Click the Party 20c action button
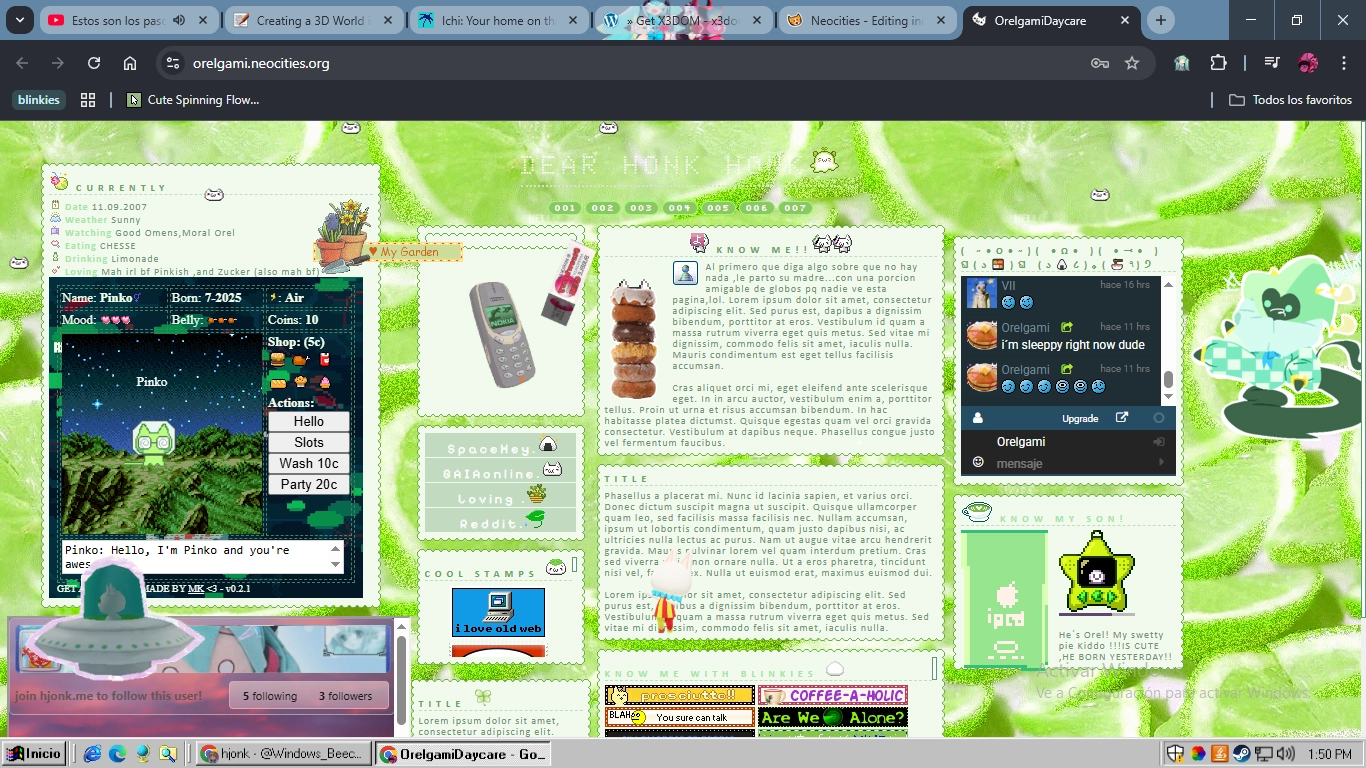1366x768 pixels. point(309,484)
